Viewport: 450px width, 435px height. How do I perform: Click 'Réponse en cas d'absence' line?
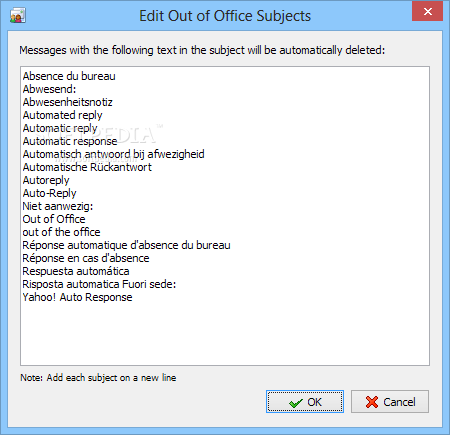pyautogui.click(x=86, y=258)
